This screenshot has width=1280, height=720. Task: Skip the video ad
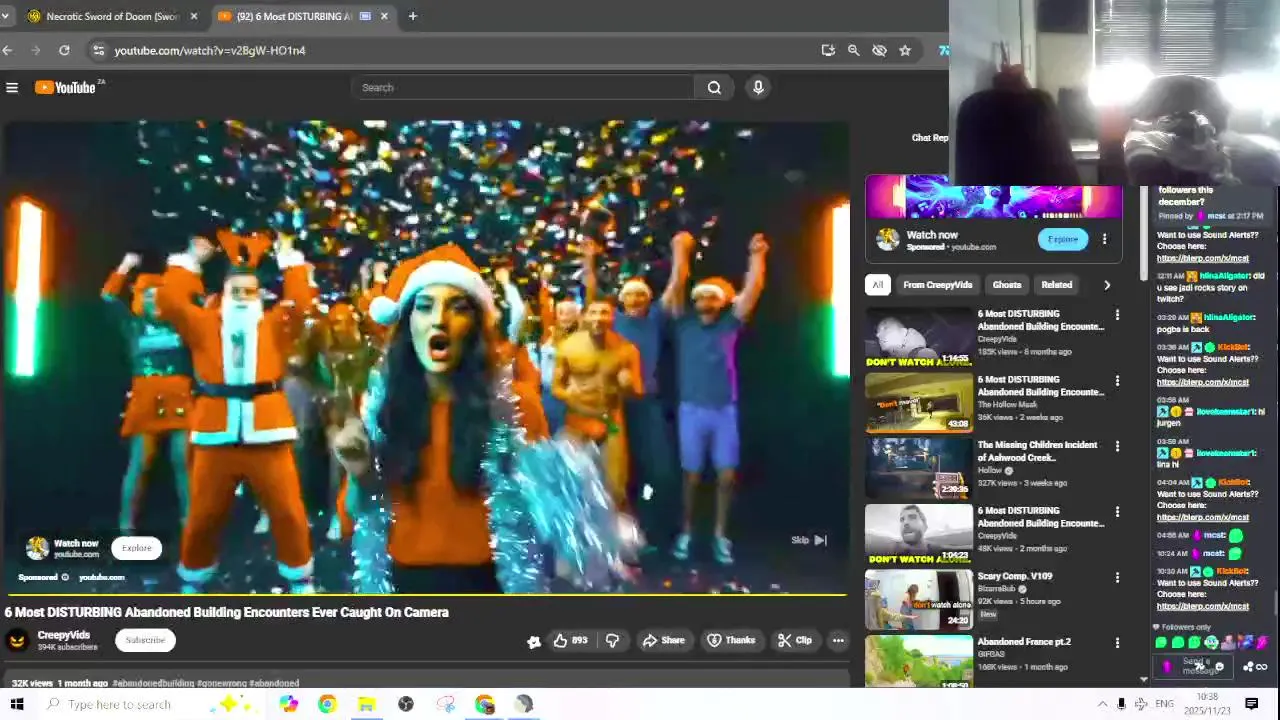pos(809,540)
